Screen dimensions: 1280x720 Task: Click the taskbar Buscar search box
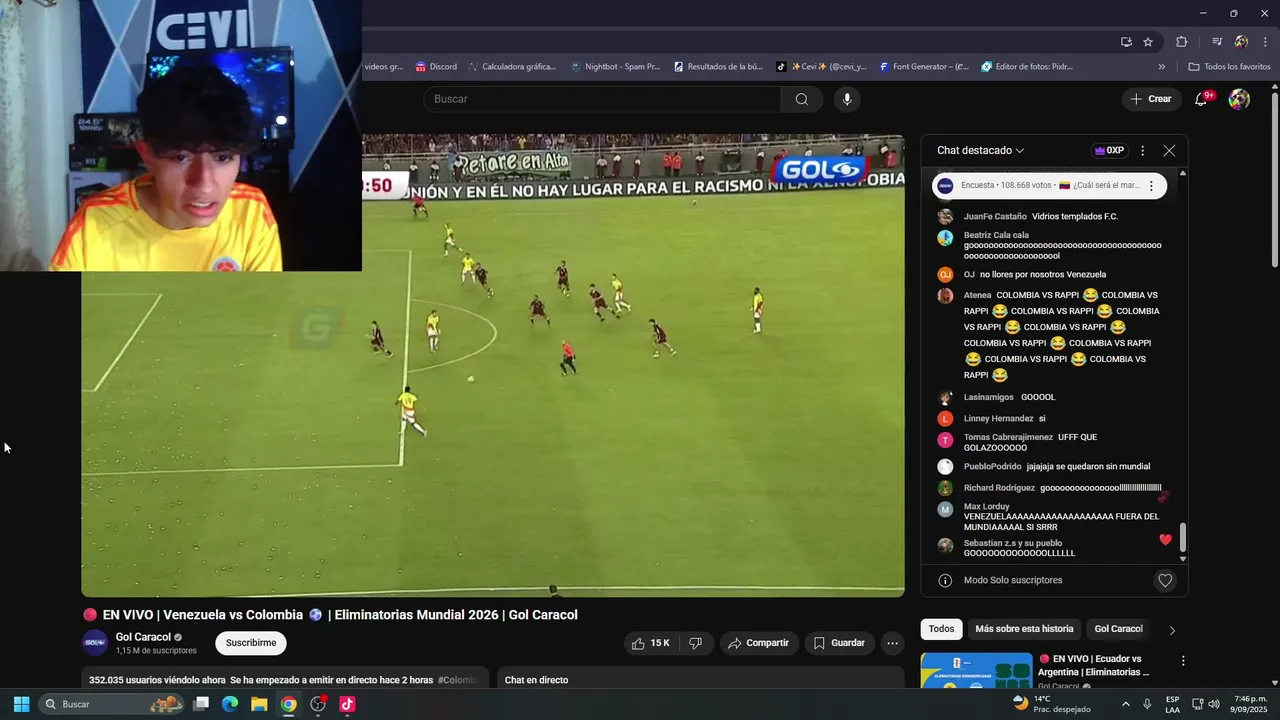pyautogui.click(x=112, y=704)
